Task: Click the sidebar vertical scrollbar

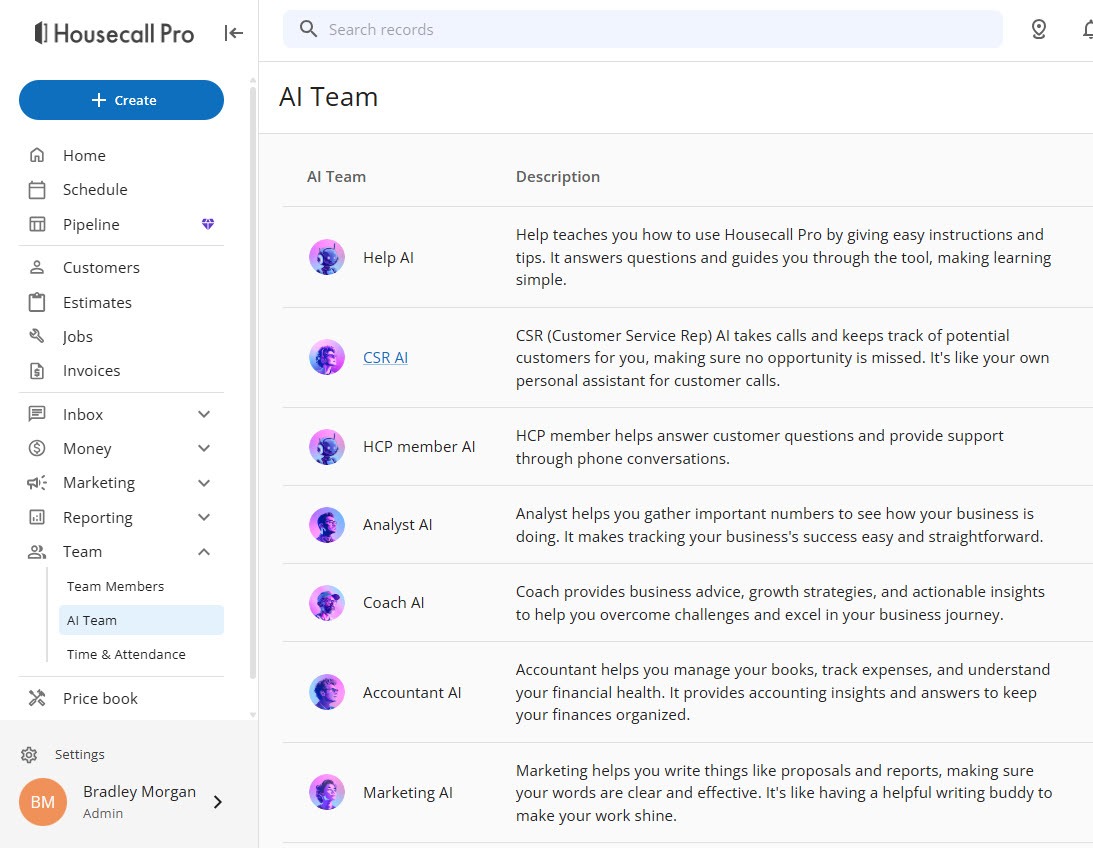Action: coord(253,382)
